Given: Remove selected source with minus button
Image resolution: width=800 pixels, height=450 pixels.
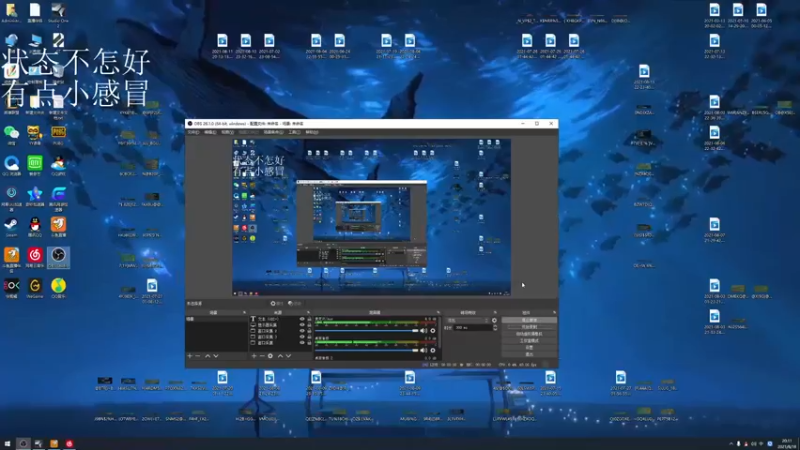Looking at the screenshot, I should click(262, 356).
